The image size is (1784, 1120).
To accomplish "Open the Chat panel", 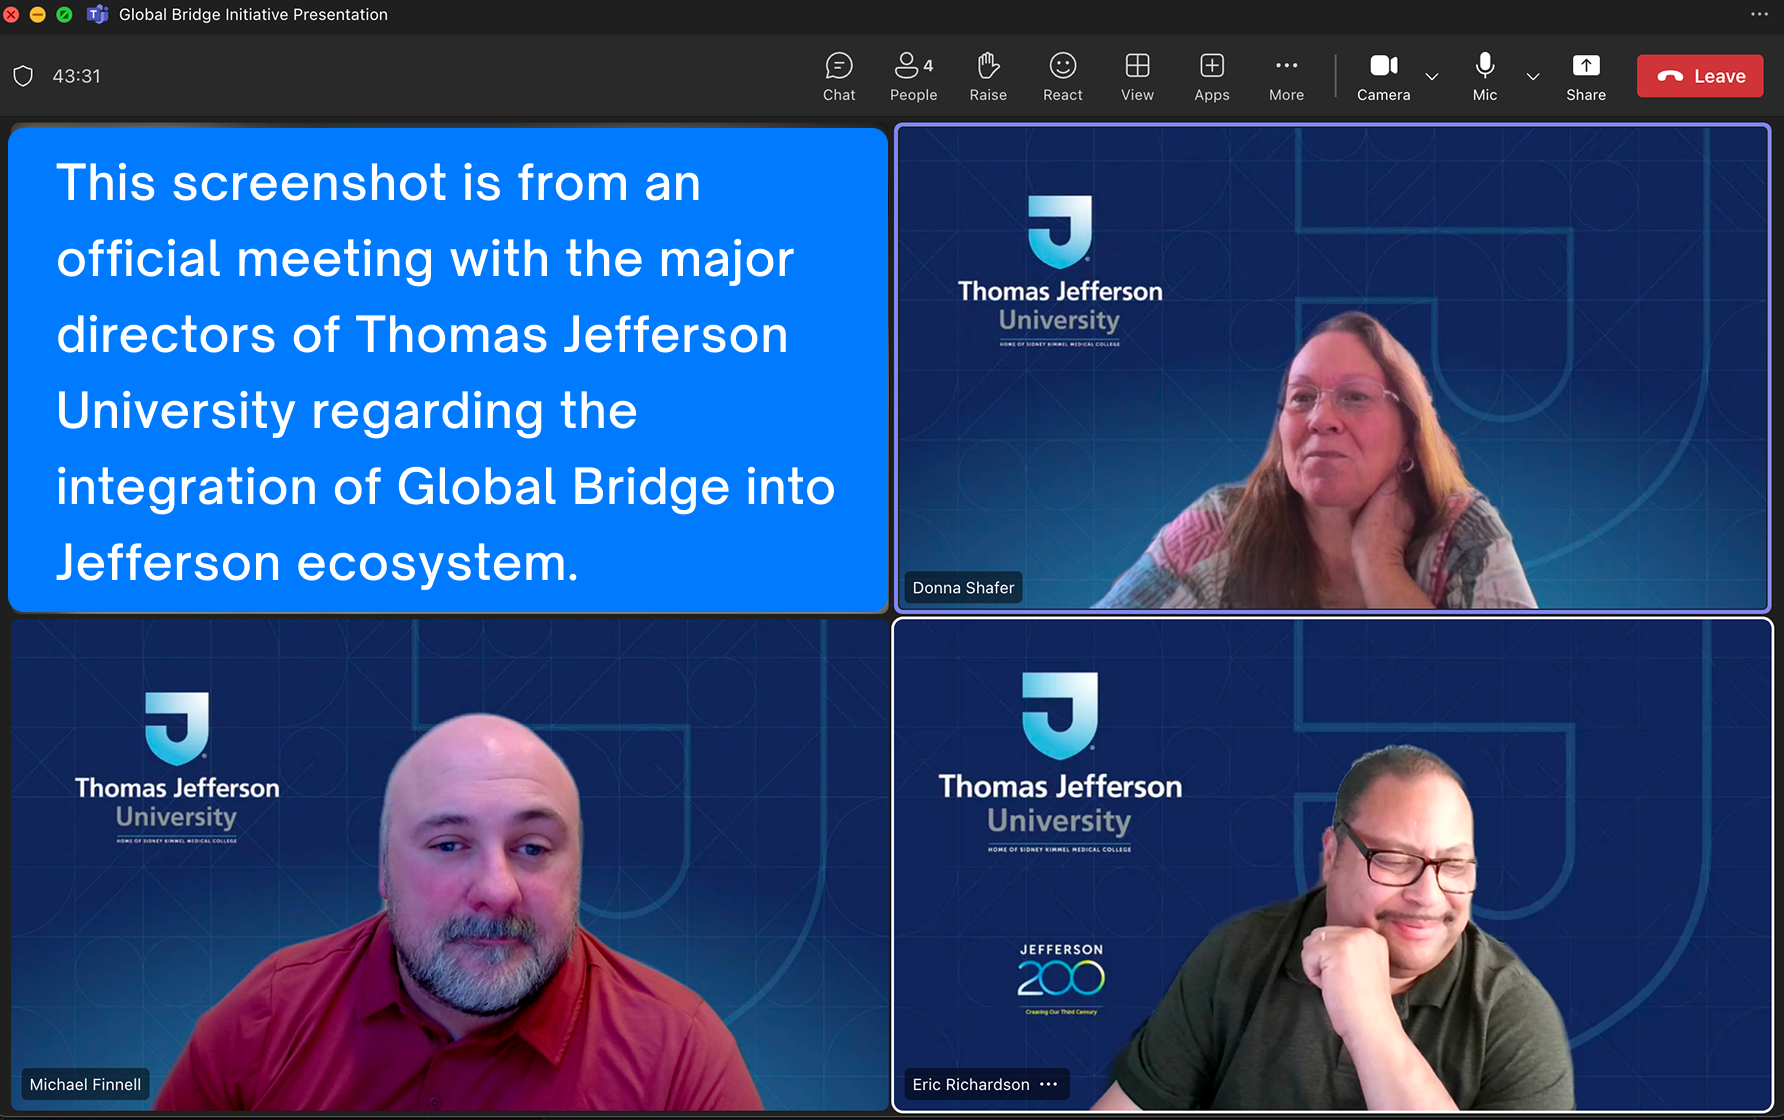I will point(839,77).
